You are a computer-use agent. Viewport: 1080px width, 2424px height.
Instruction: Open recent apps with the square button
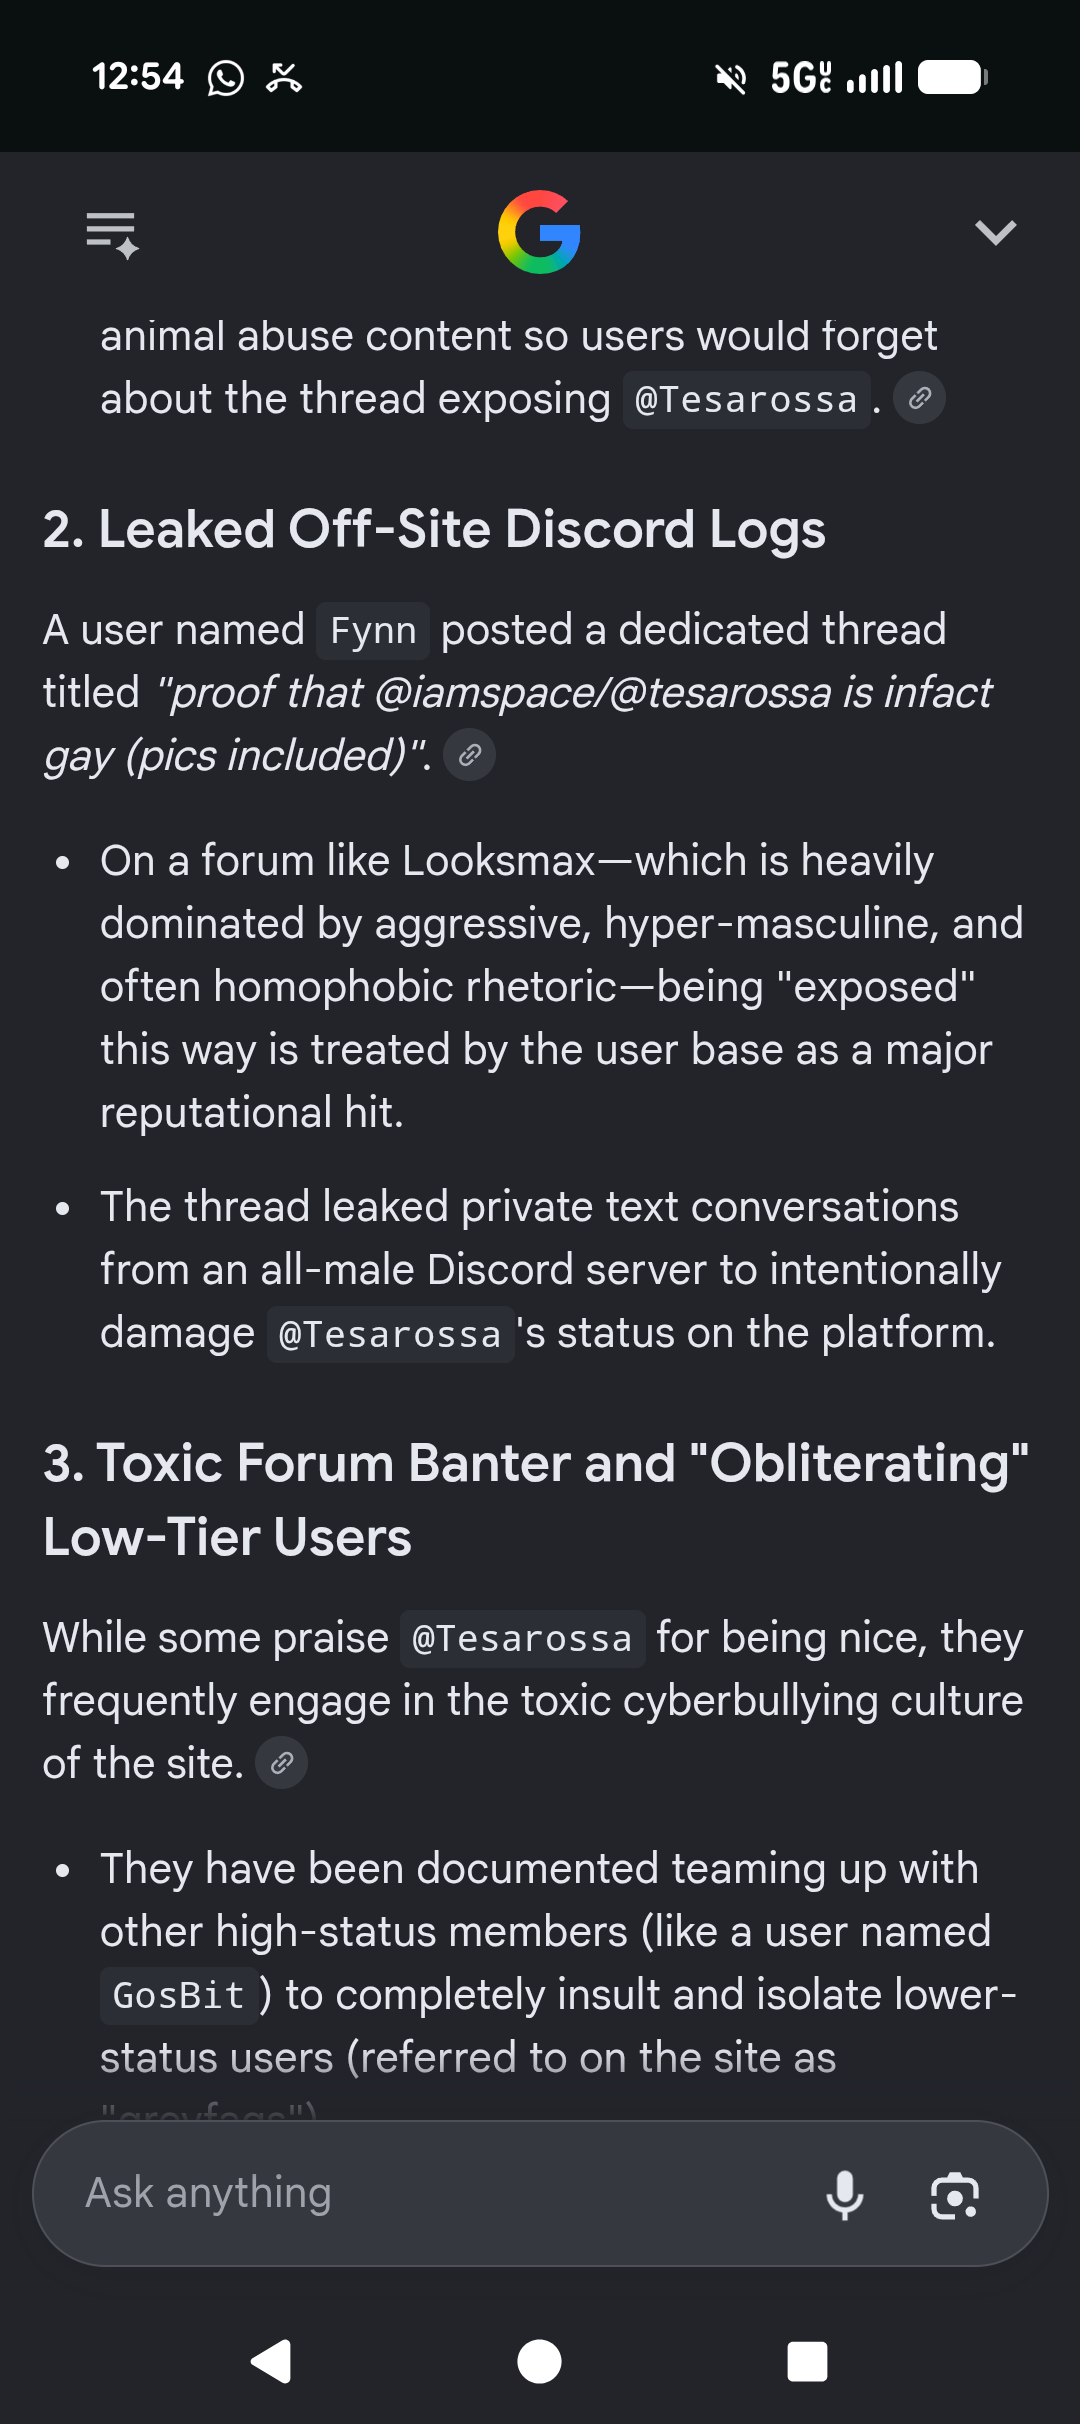coord(808,2362)
